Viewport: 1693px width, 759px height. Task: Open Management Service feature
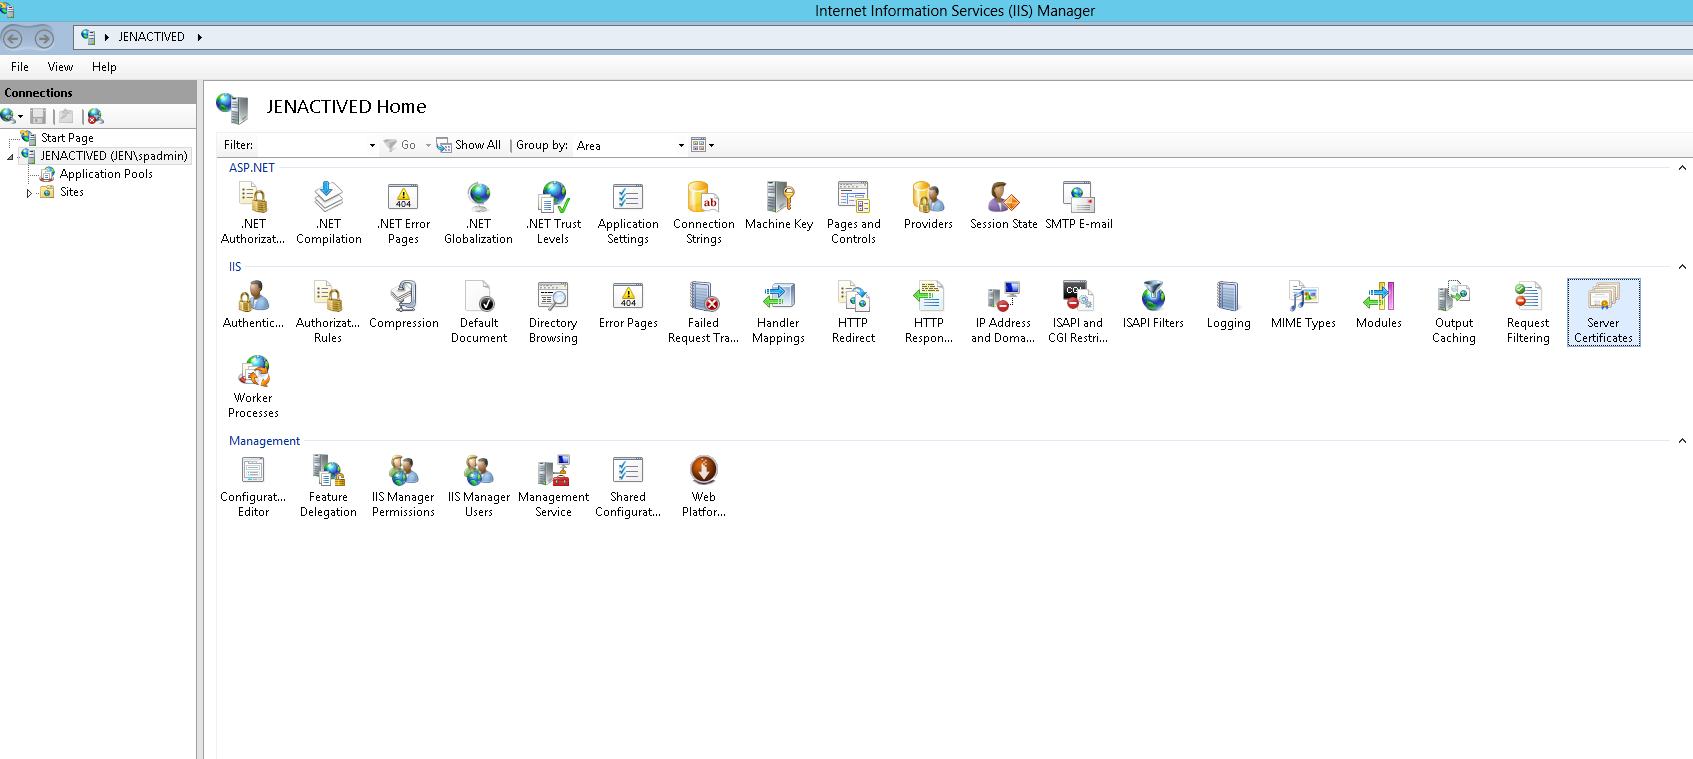pos(554,485)
